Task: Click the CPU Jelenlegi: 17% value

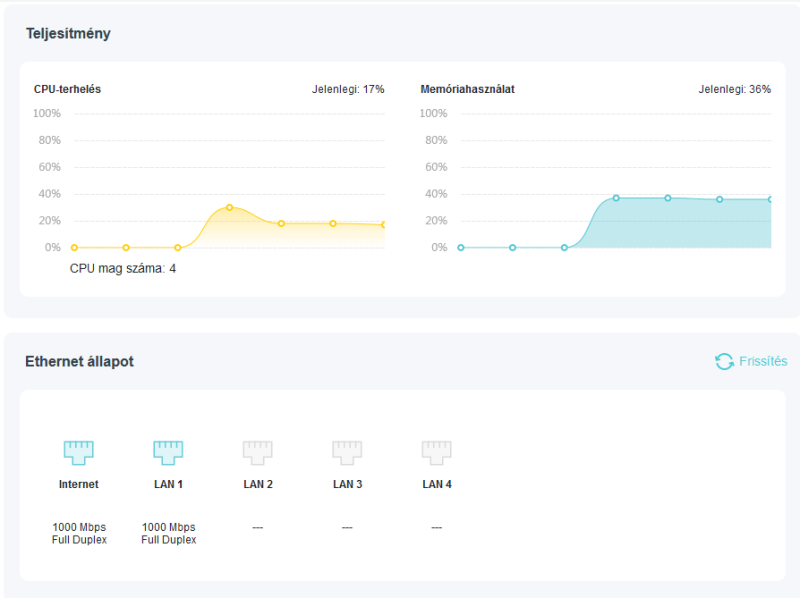Action: [x=348, y=89]
